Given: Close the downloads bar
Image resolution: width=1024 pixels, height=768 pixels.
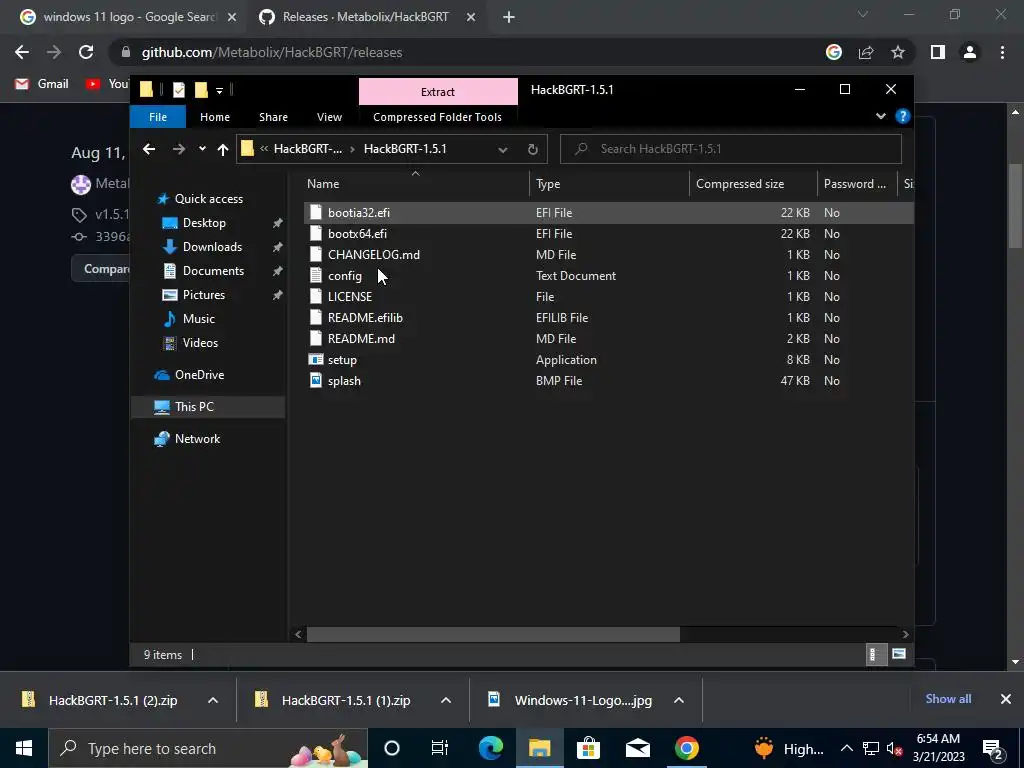Looking at the screenshot, I should pos(1006,699).
